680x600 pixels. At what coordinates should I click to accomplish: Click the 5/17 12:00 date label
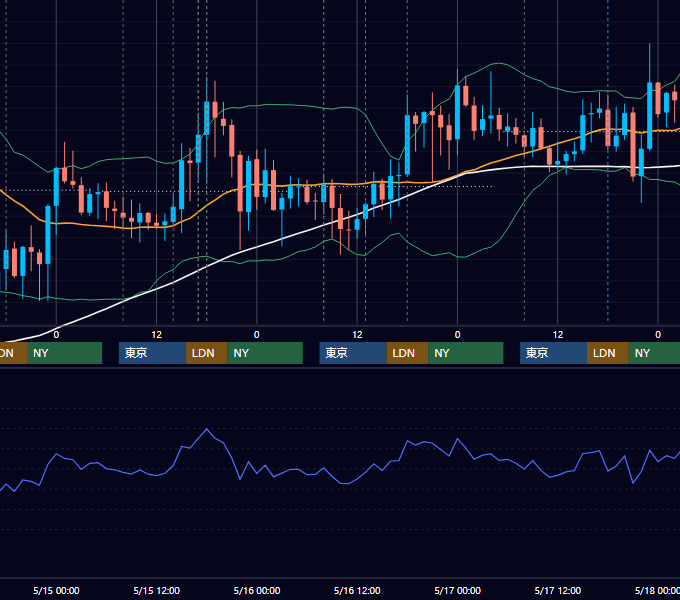point(558,590)
